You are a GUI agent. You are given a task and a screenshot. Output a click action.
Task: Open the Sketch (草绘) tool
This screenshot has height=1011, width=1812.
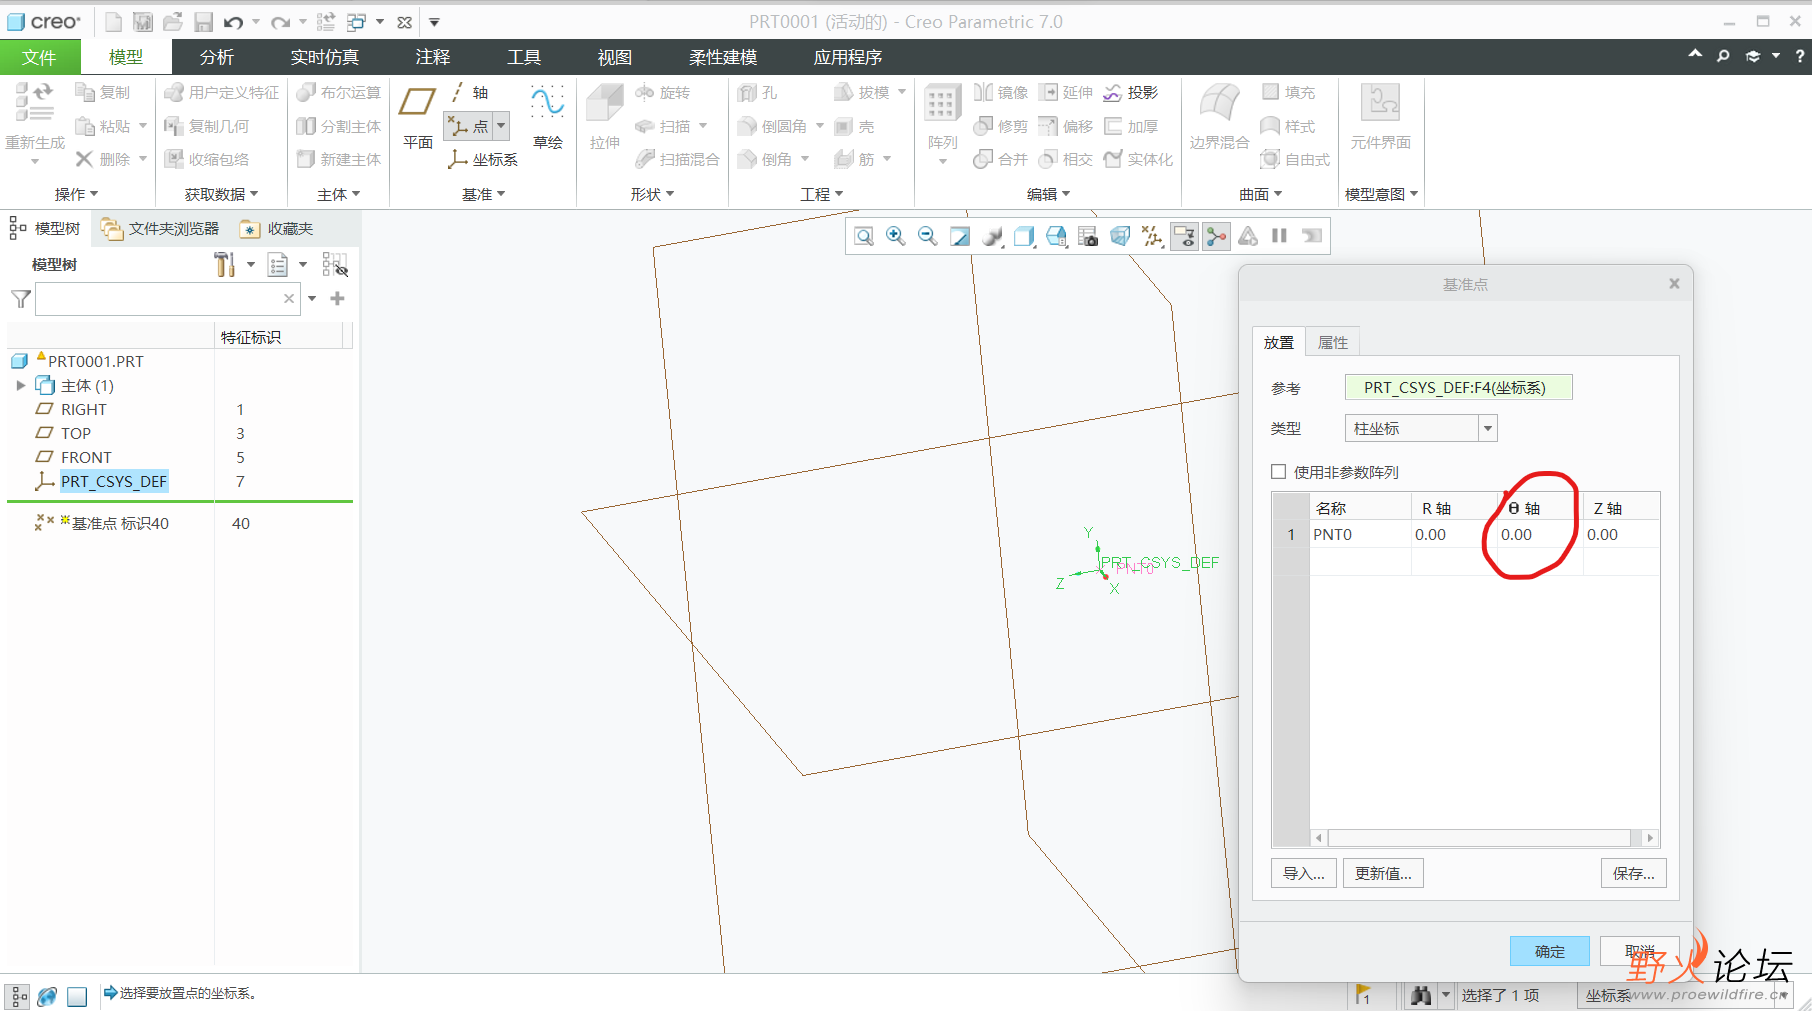click(548, 118)
